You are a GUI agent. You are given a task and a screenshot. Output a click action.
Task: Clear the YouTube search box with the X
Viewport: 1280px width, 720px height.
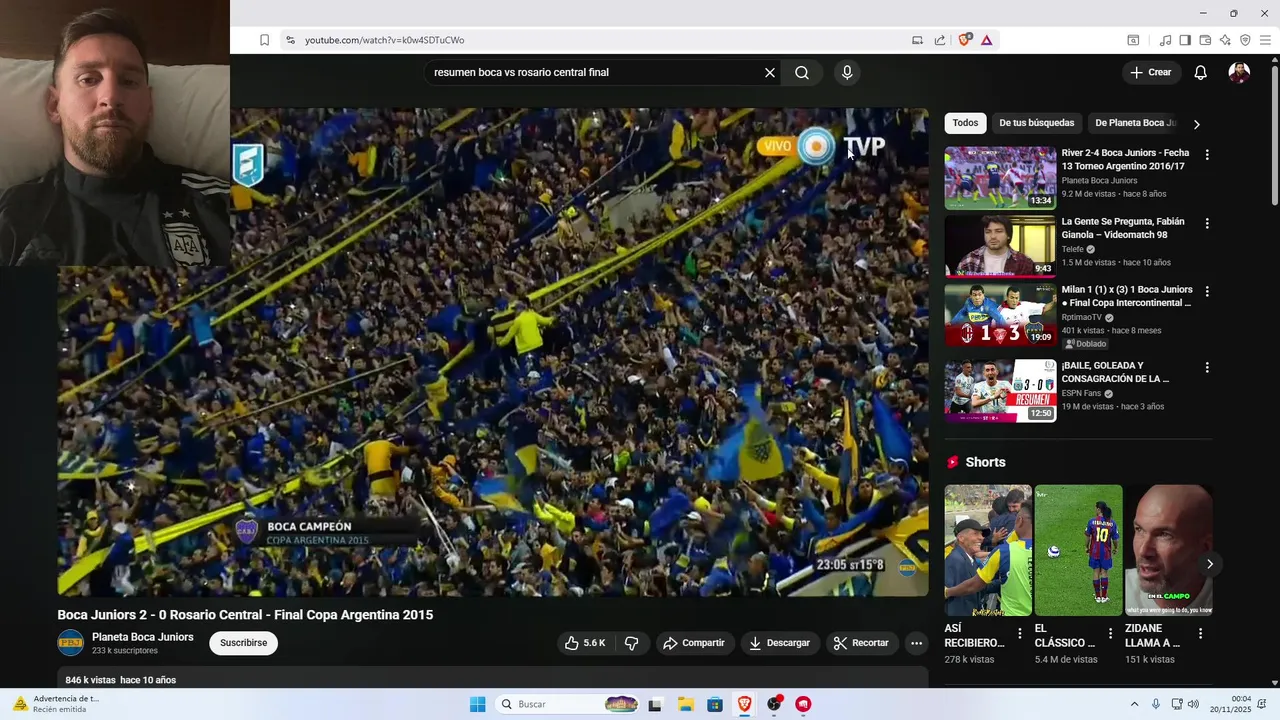[770, 72]
